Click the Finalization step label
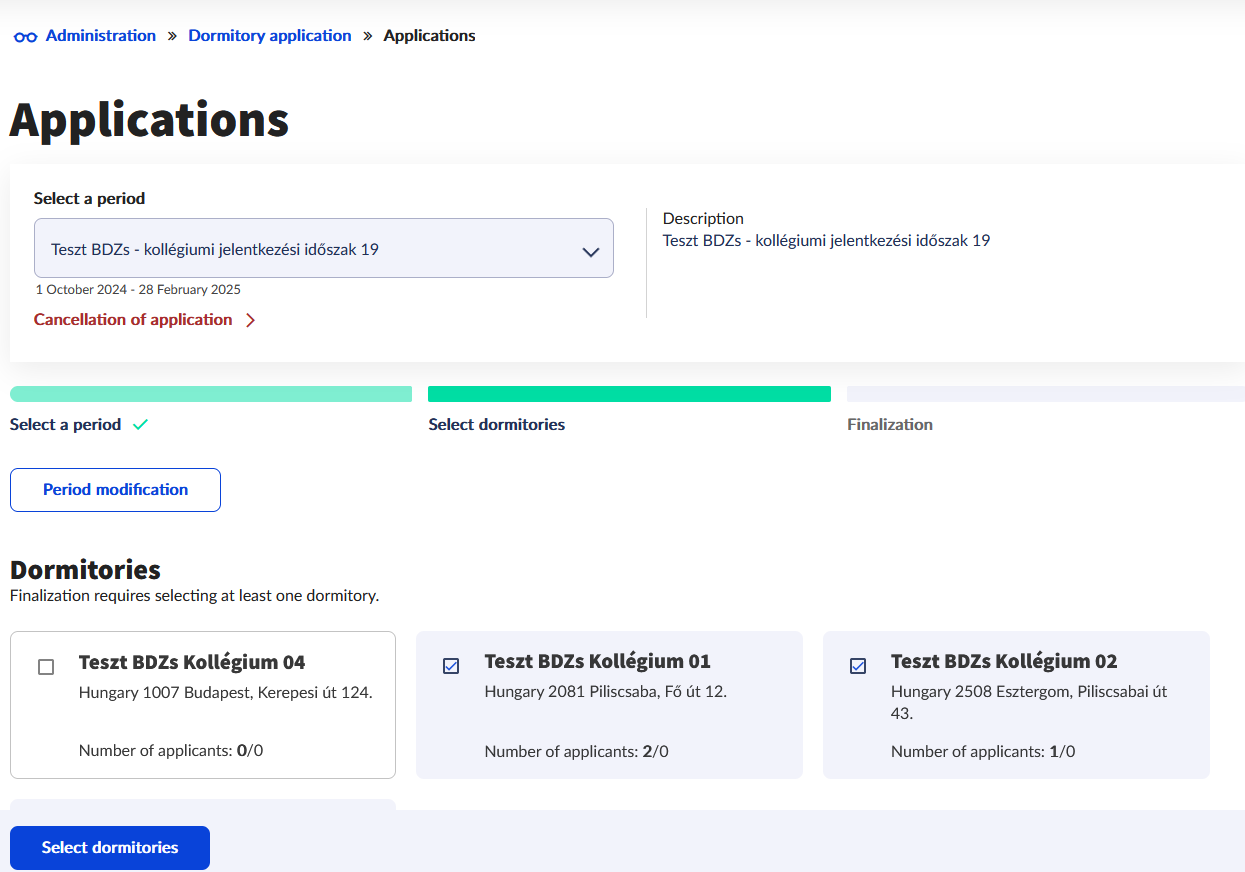This screenshot has width=1245, height=872. [x=889, y=425]
